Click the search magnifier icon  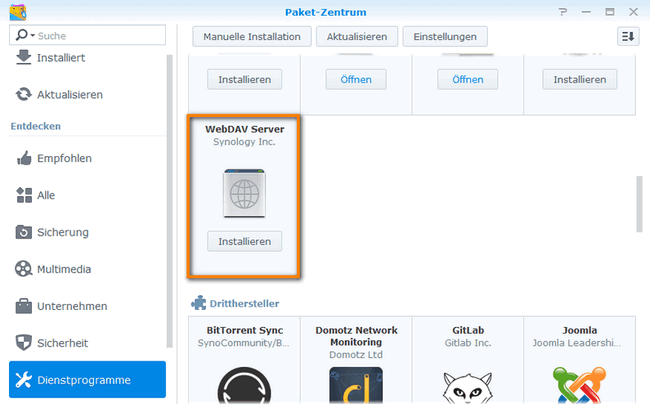point(22,35)
